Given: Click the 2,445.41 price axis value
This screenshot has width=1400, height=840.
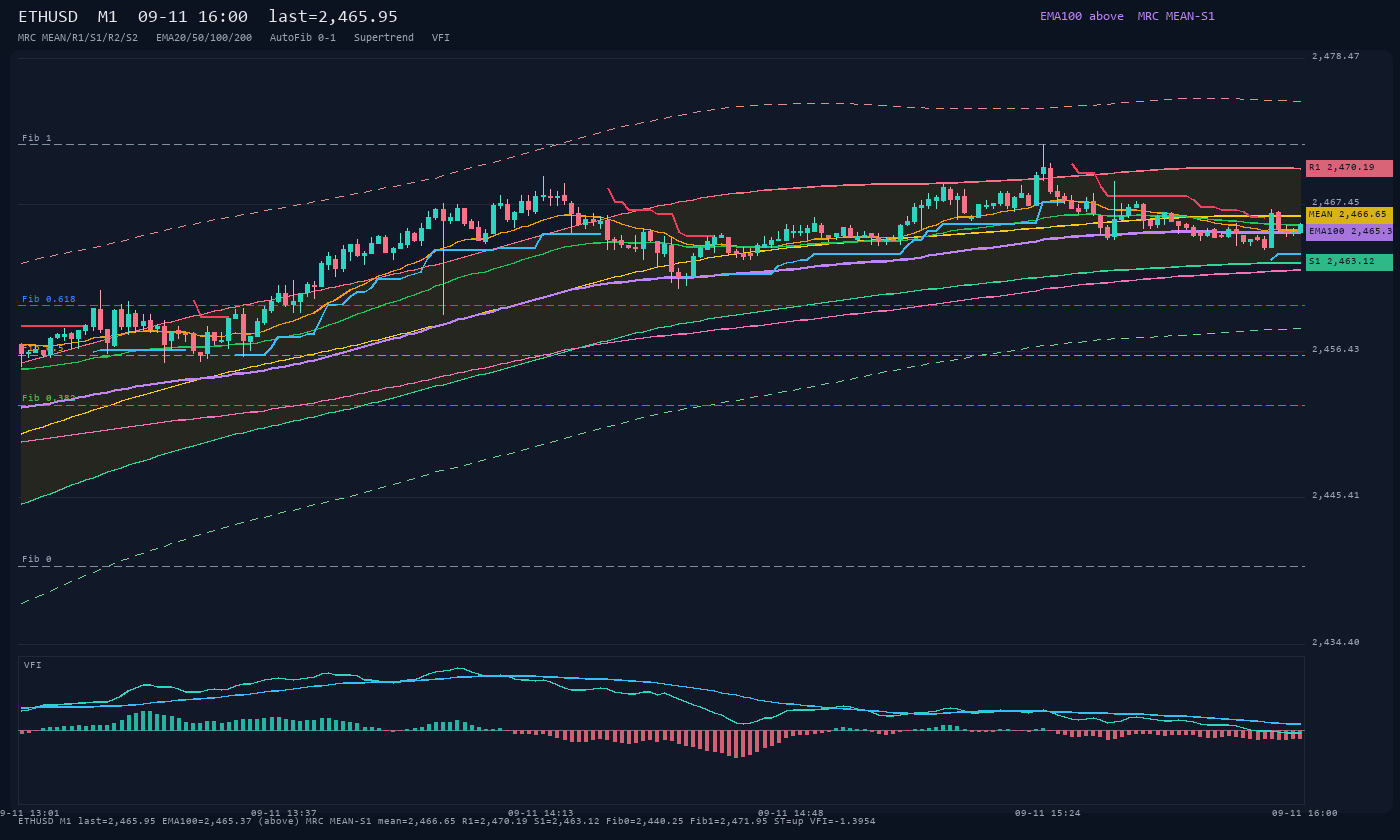Looking at the screenshot, I should (1336, 496).
